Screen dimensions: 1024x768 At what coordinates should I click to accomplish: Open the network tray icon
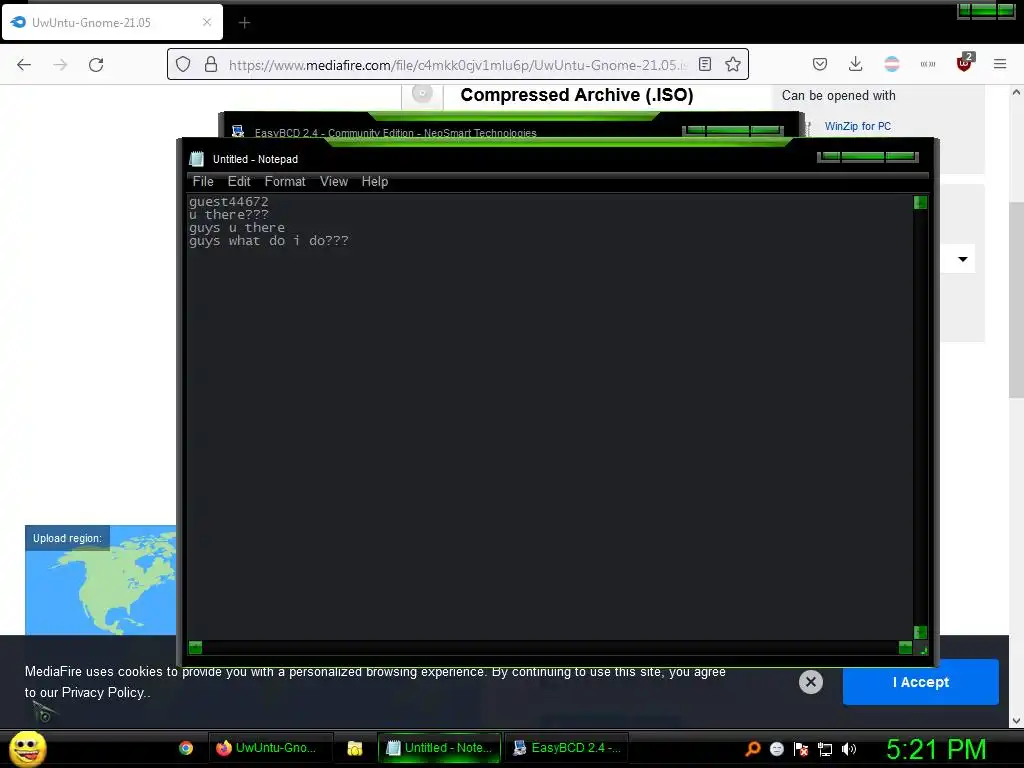[x=825, y=749]
